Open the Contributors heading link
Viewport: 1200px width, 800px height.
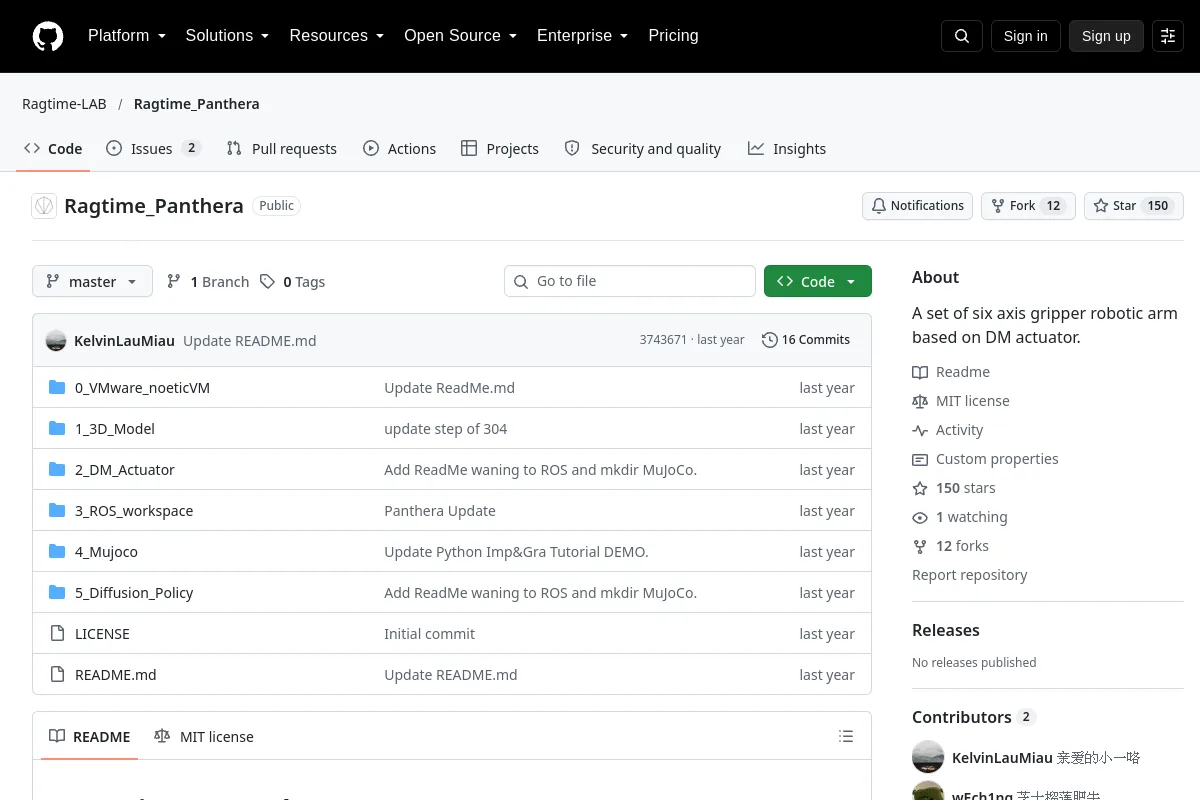click(973, 717)
